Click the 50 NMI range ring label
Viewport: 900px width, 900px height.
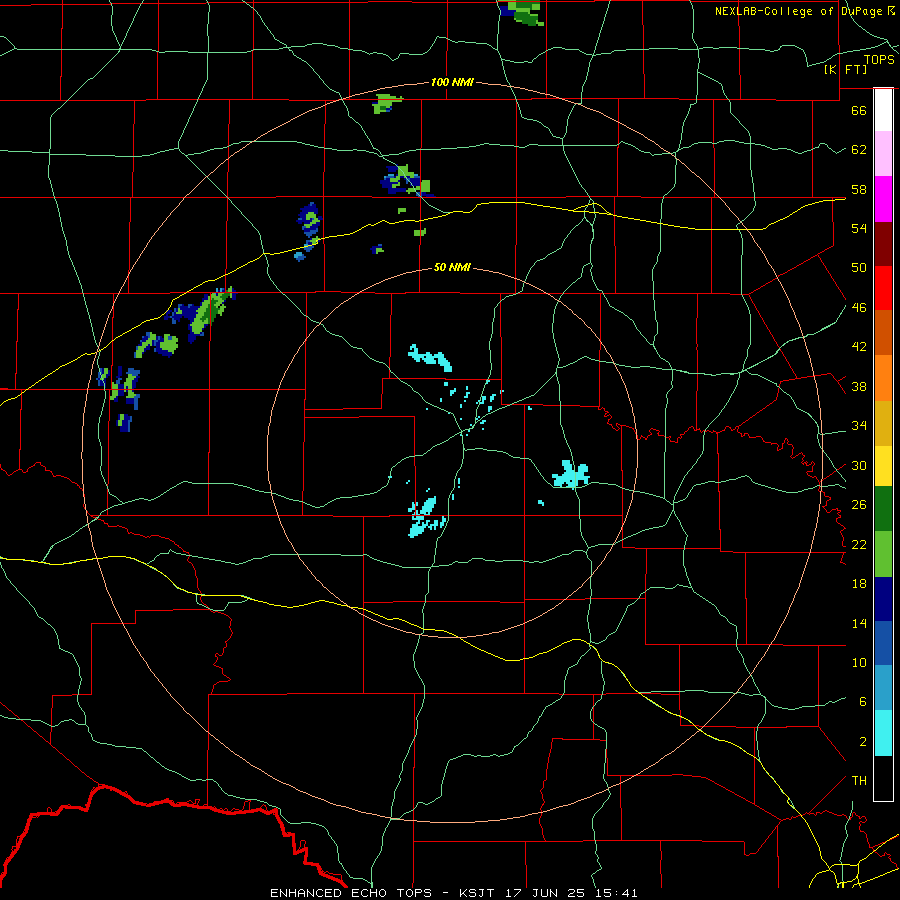pos(452,267)
